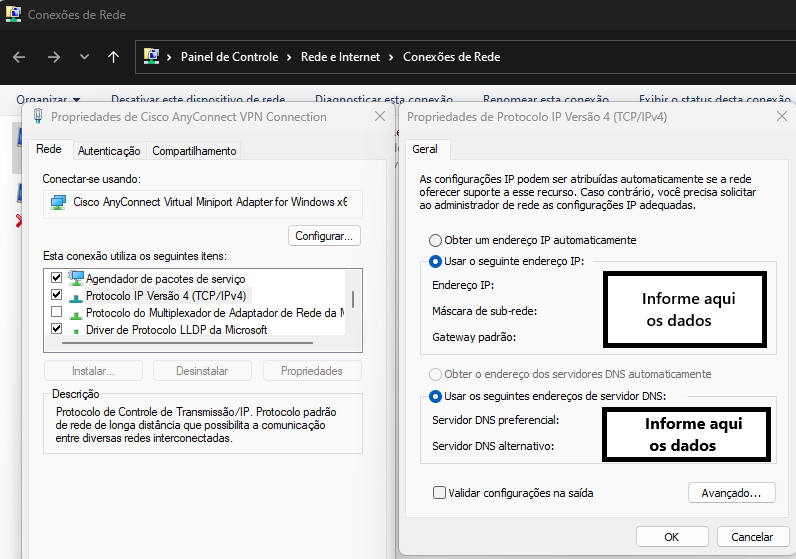This screenshot has height=559, width=796.
Task: Click the Instalar... button
Action: coord(93,371)
